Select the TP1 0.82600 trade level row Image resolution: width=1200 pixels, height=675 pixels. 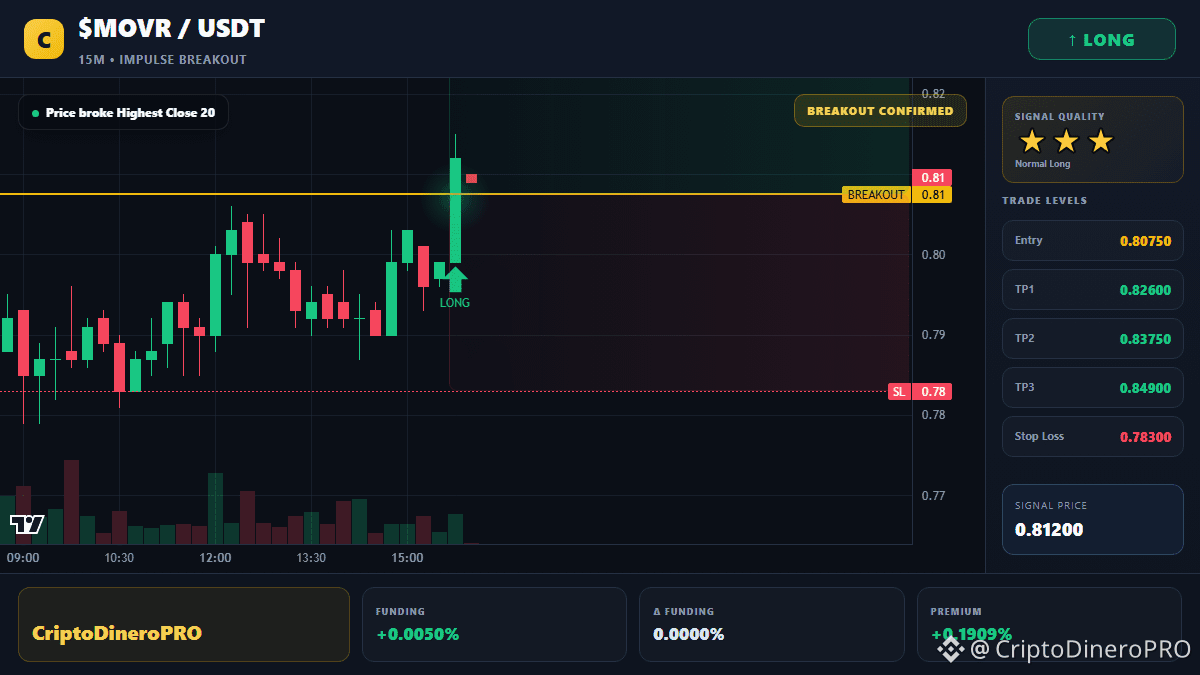point(1093,289)
